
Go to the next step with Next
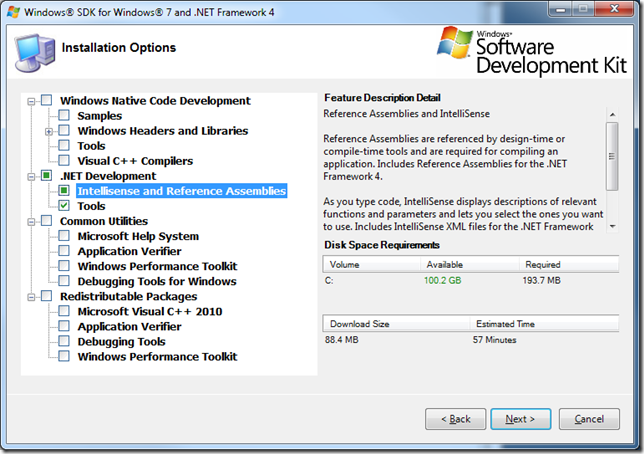click(x=520, y=419)
